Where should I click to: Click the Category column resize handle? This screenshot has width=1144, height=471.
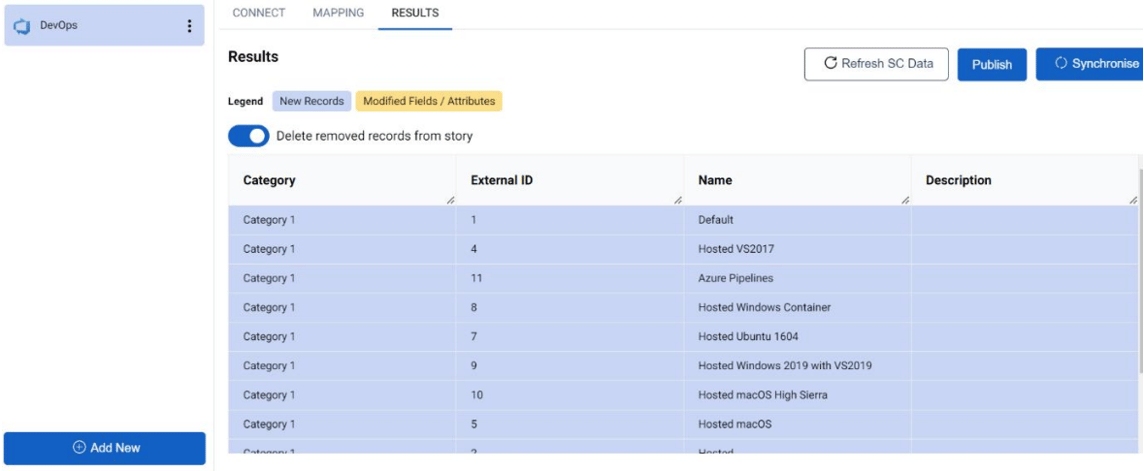pyautogui.click(x=450, y=201)
